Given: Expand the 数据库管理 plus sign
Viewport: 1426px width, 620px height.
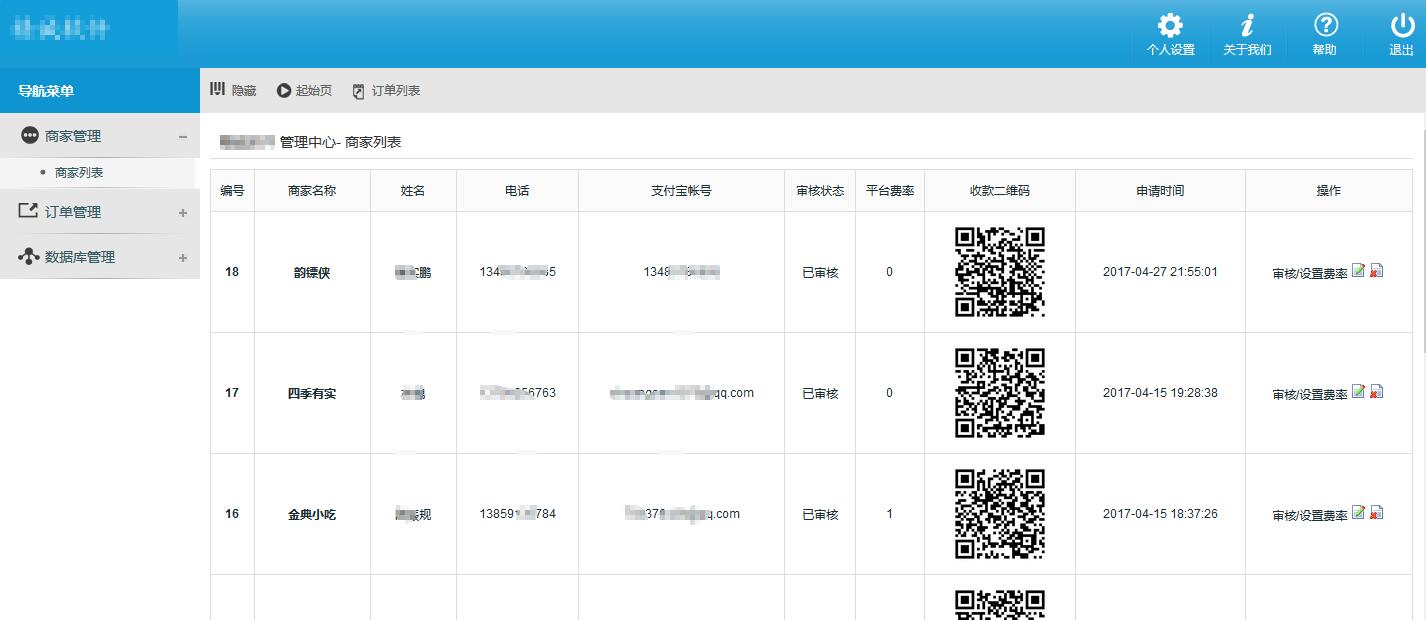Looking at the screenshot, I should [x=182, y=258].
